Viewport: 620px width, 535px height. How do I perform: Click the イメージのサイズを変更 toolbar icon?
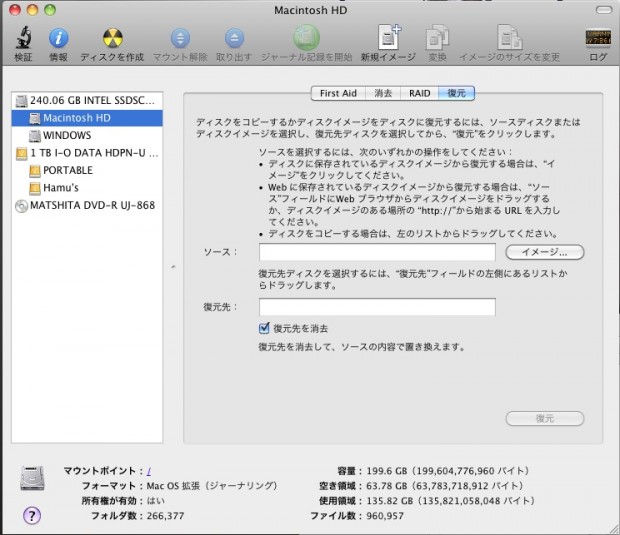[509, 38]
